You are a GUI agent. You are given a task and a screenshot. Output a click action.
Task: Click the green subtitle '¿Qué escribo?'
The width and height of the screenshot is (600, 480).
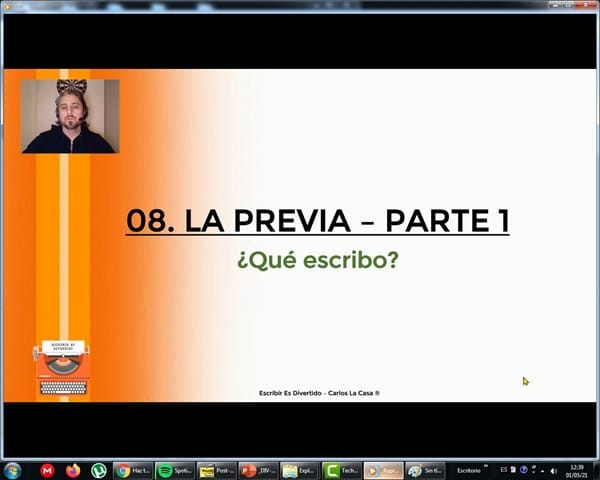[x=318, y=260]
